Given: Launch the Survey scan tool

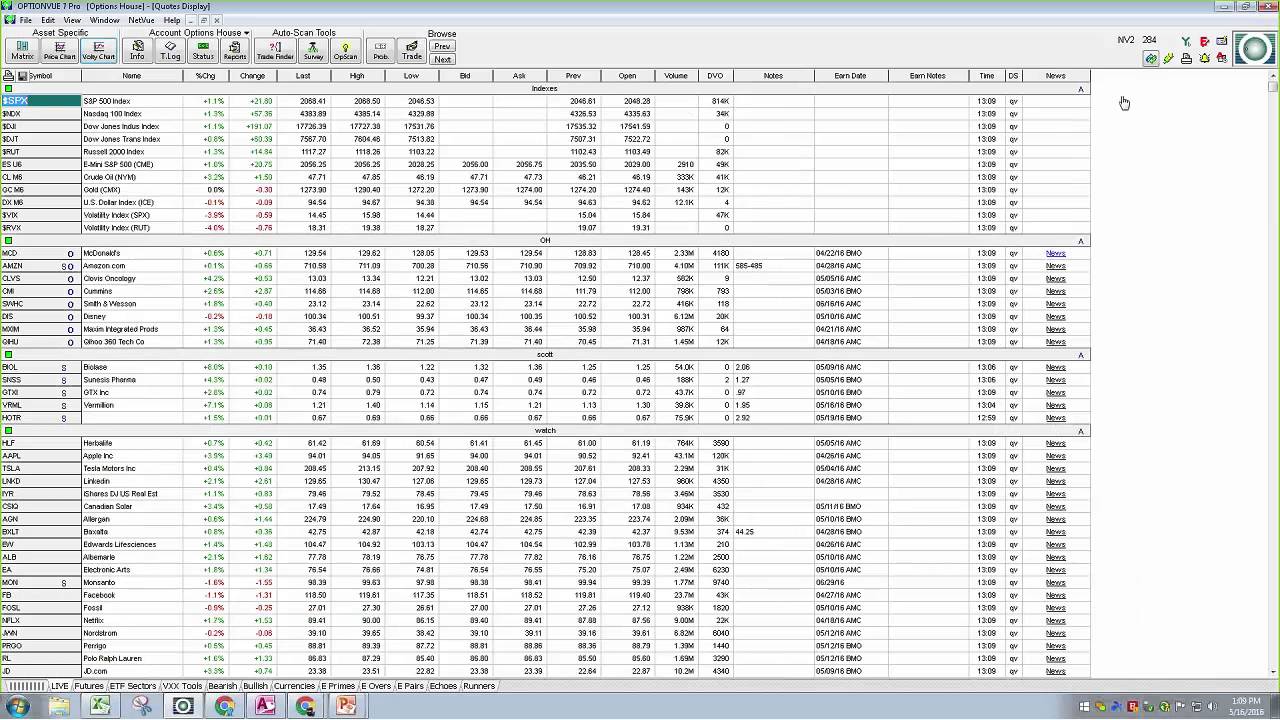Looking at the screenshot, I should coord(313,50).
